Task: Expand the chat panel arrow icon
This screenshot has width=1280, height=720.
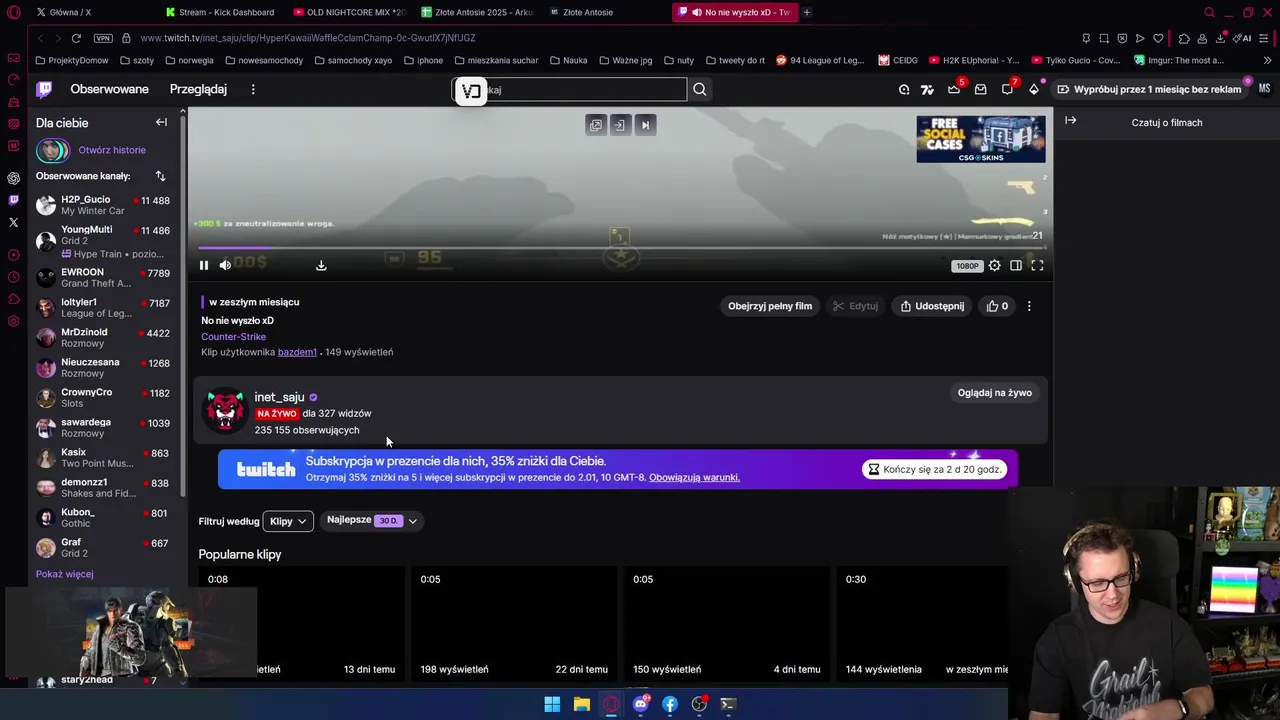Action: click(1070, 121)
